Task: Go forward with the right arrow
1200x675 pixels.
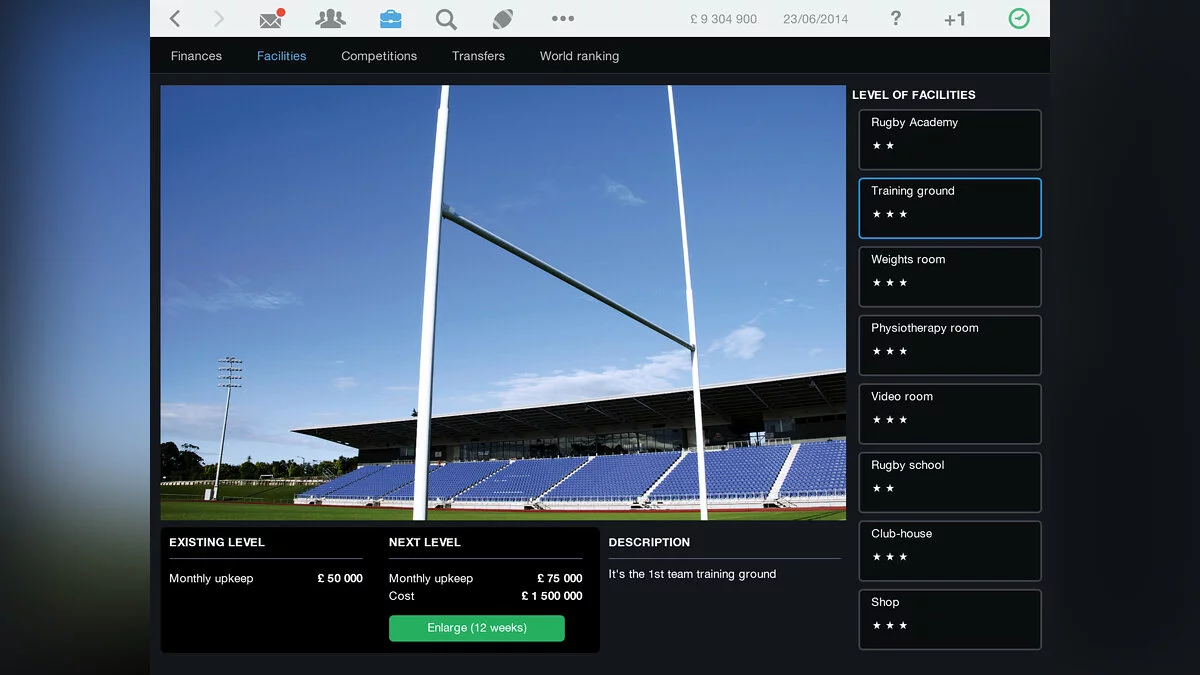Action: (x=219, y=18)
